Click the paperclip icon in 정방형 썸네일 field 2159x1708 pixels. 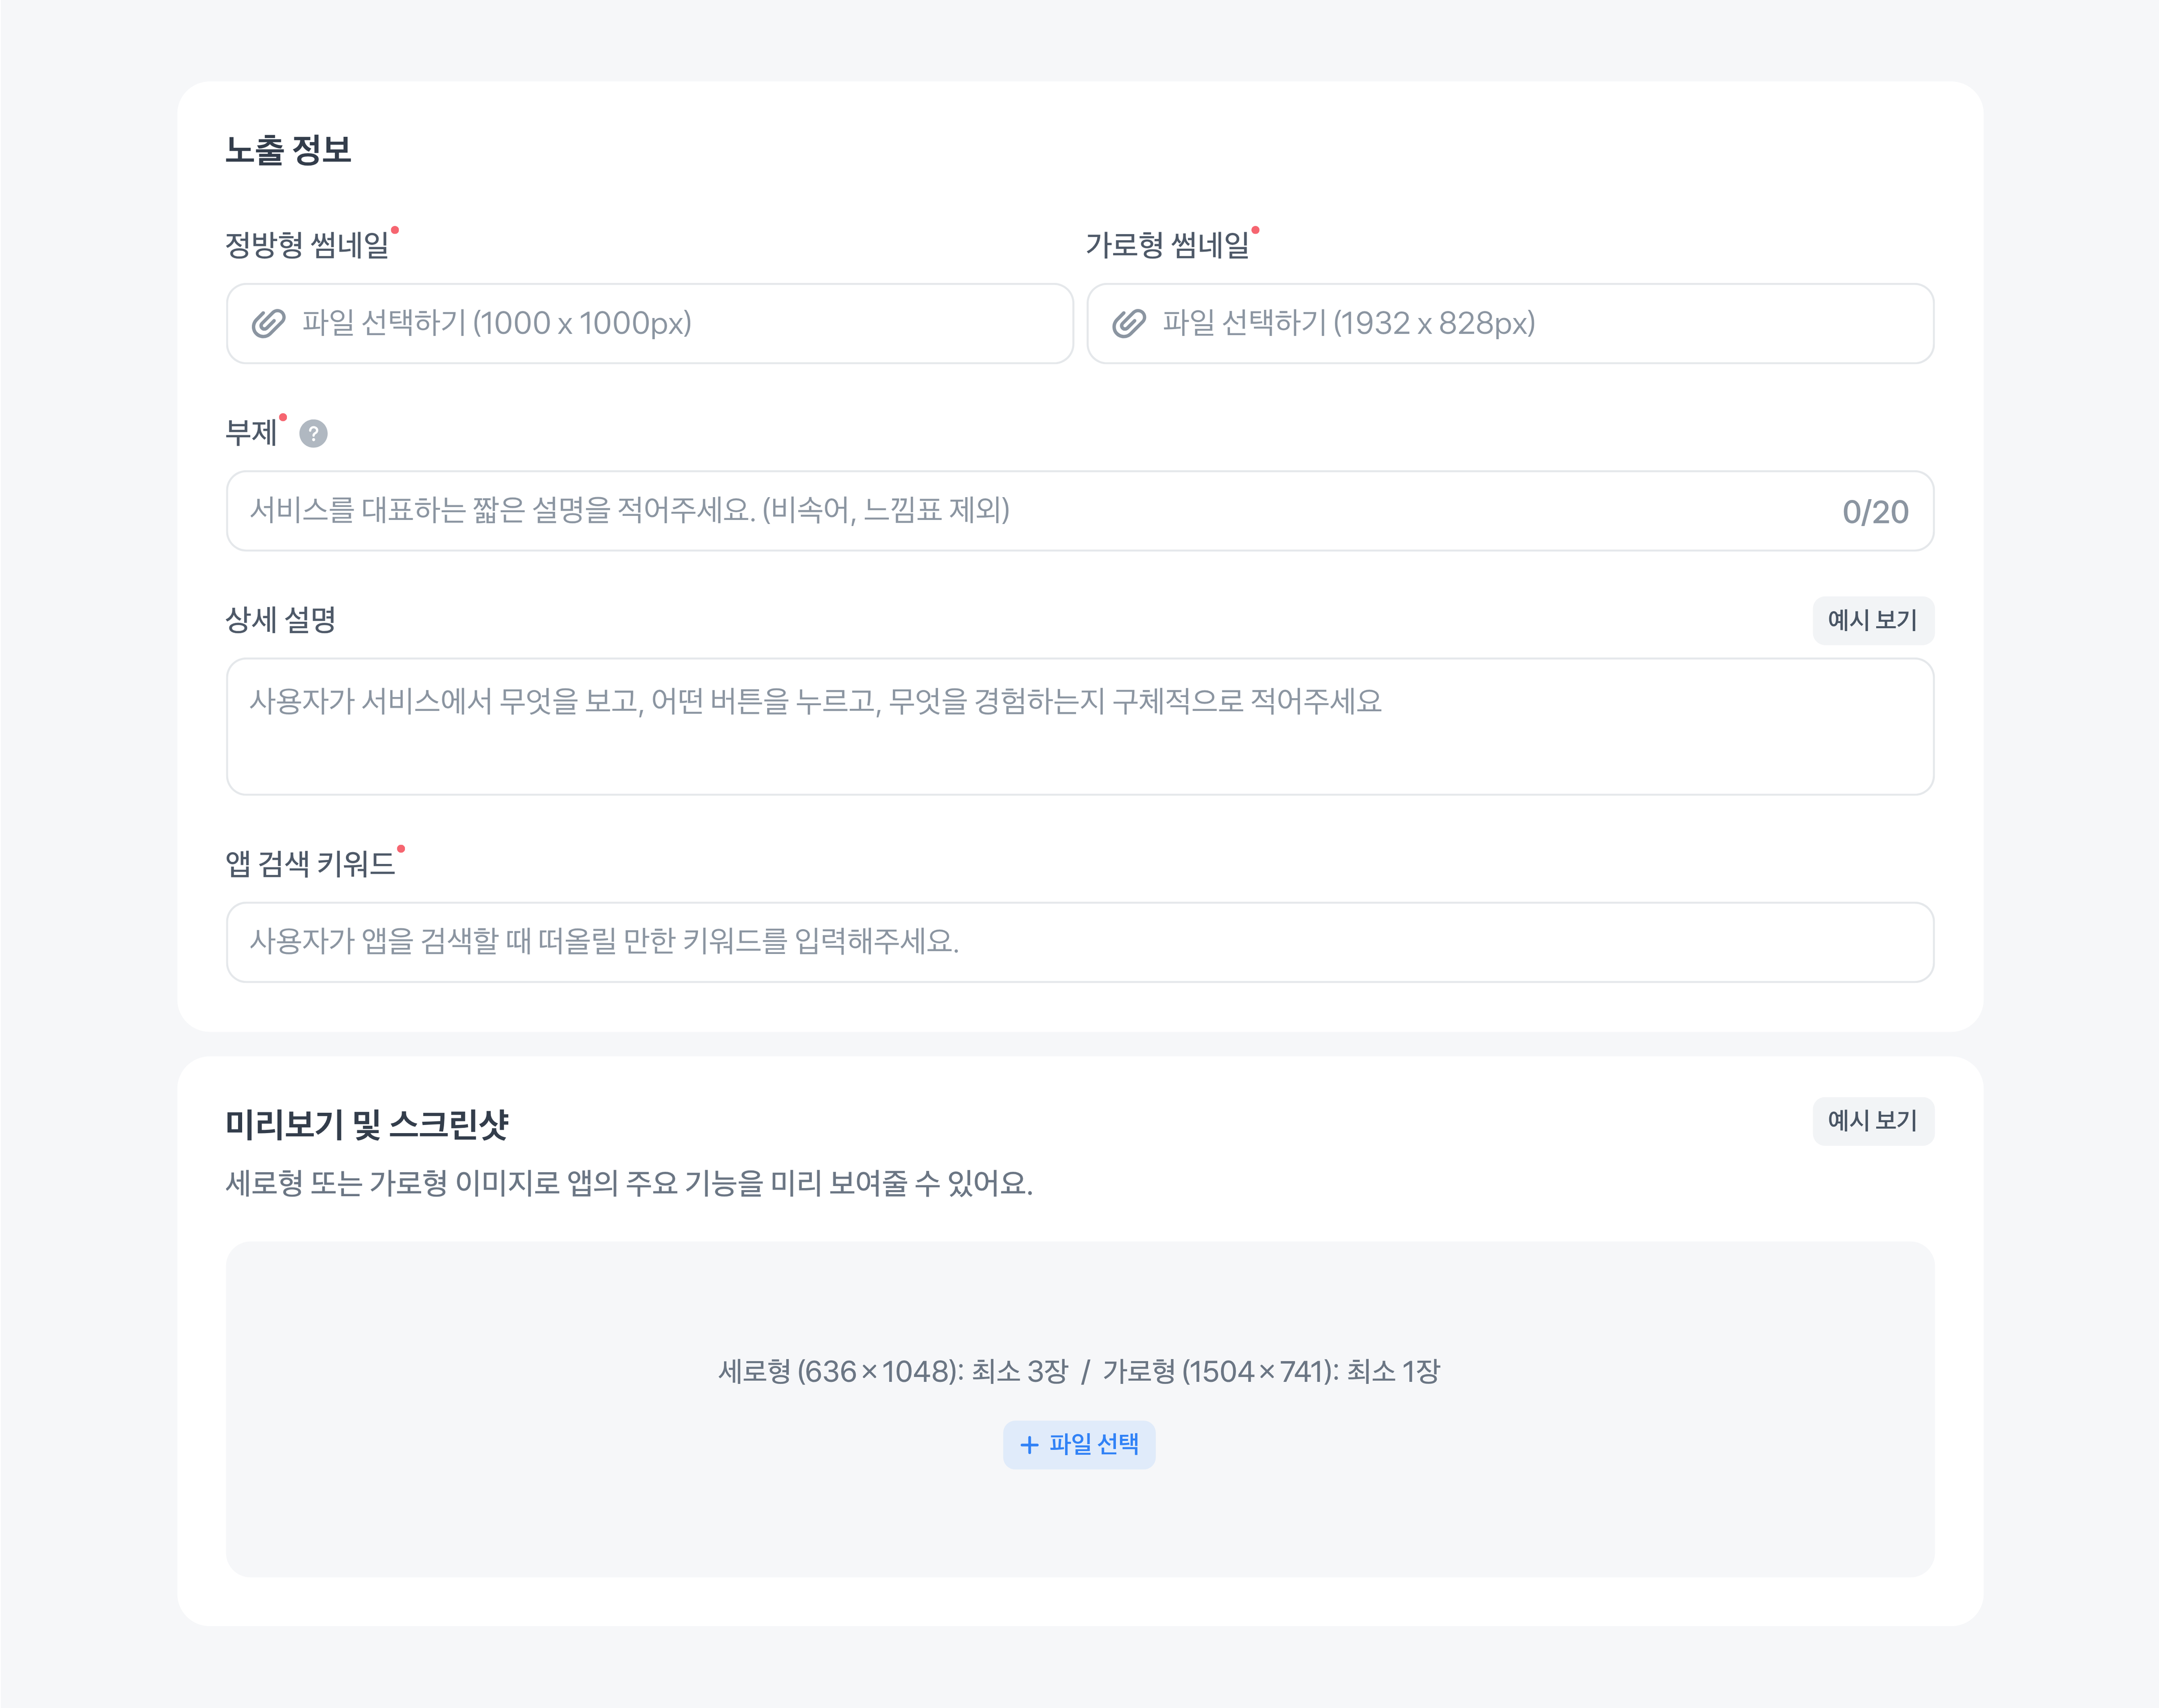[x=268, y=324]
